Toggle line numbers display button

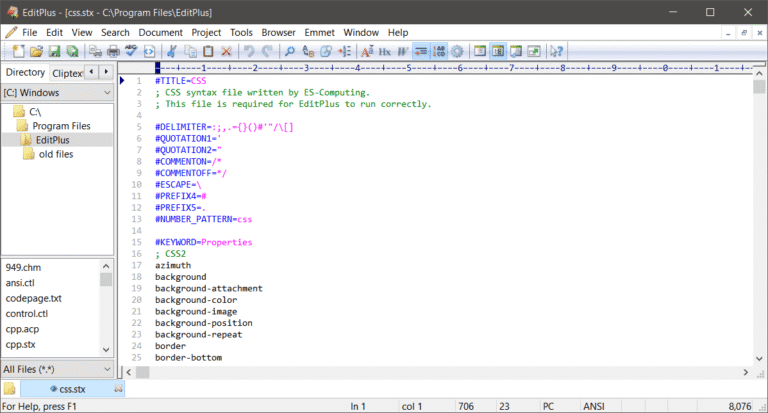[x=439, y=51]
